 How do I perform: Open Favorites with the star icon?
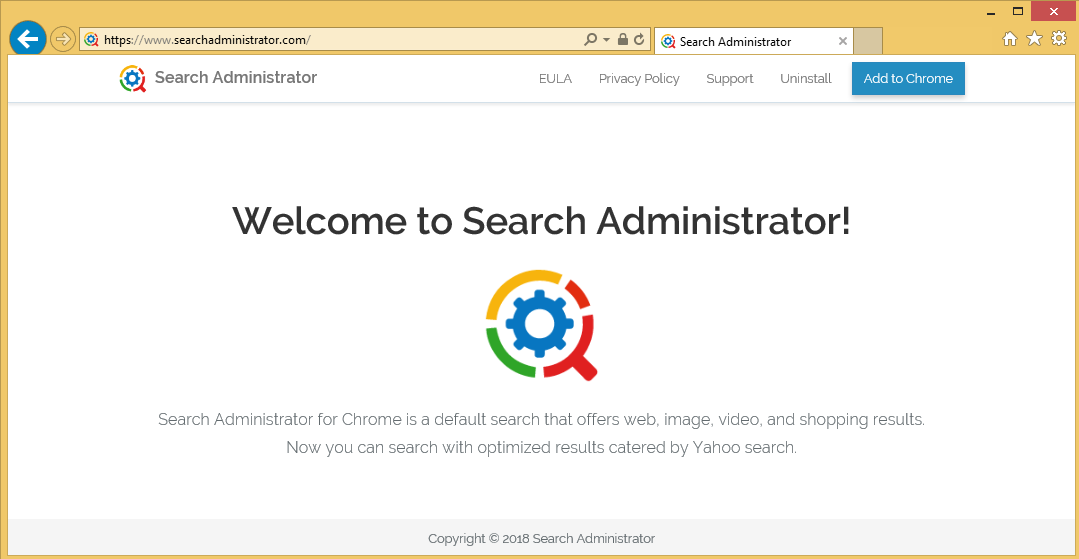point(1034,39)
